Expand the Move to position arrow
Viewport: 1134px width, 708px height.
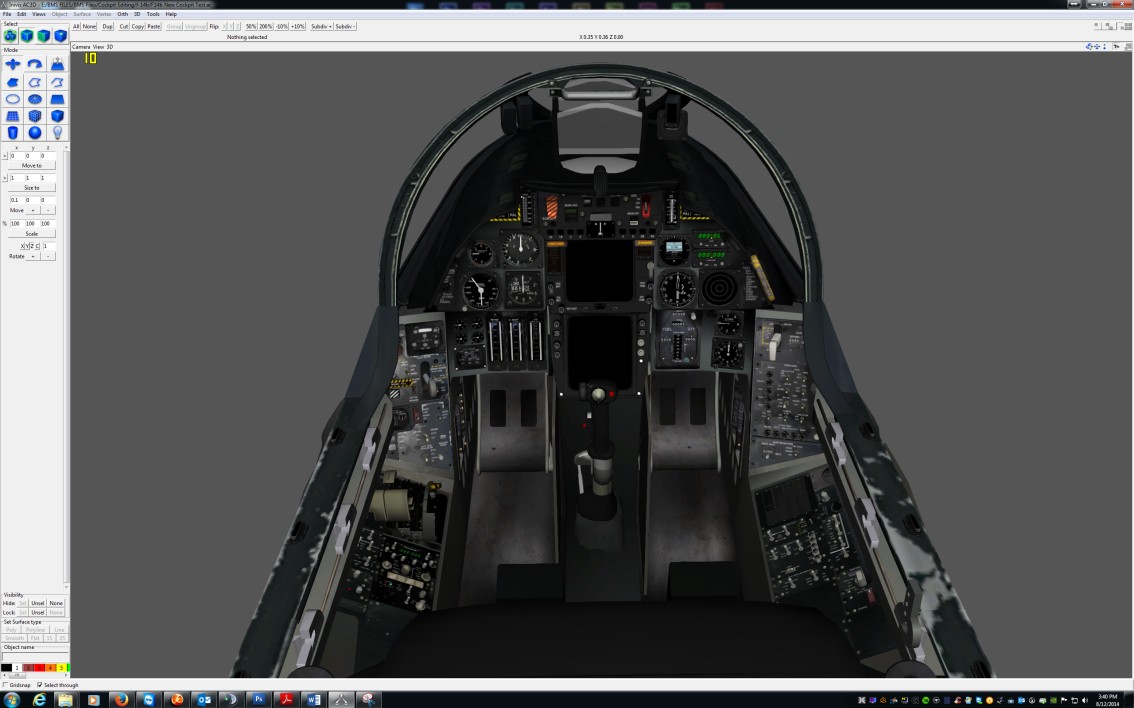click(x=4, y=156)
